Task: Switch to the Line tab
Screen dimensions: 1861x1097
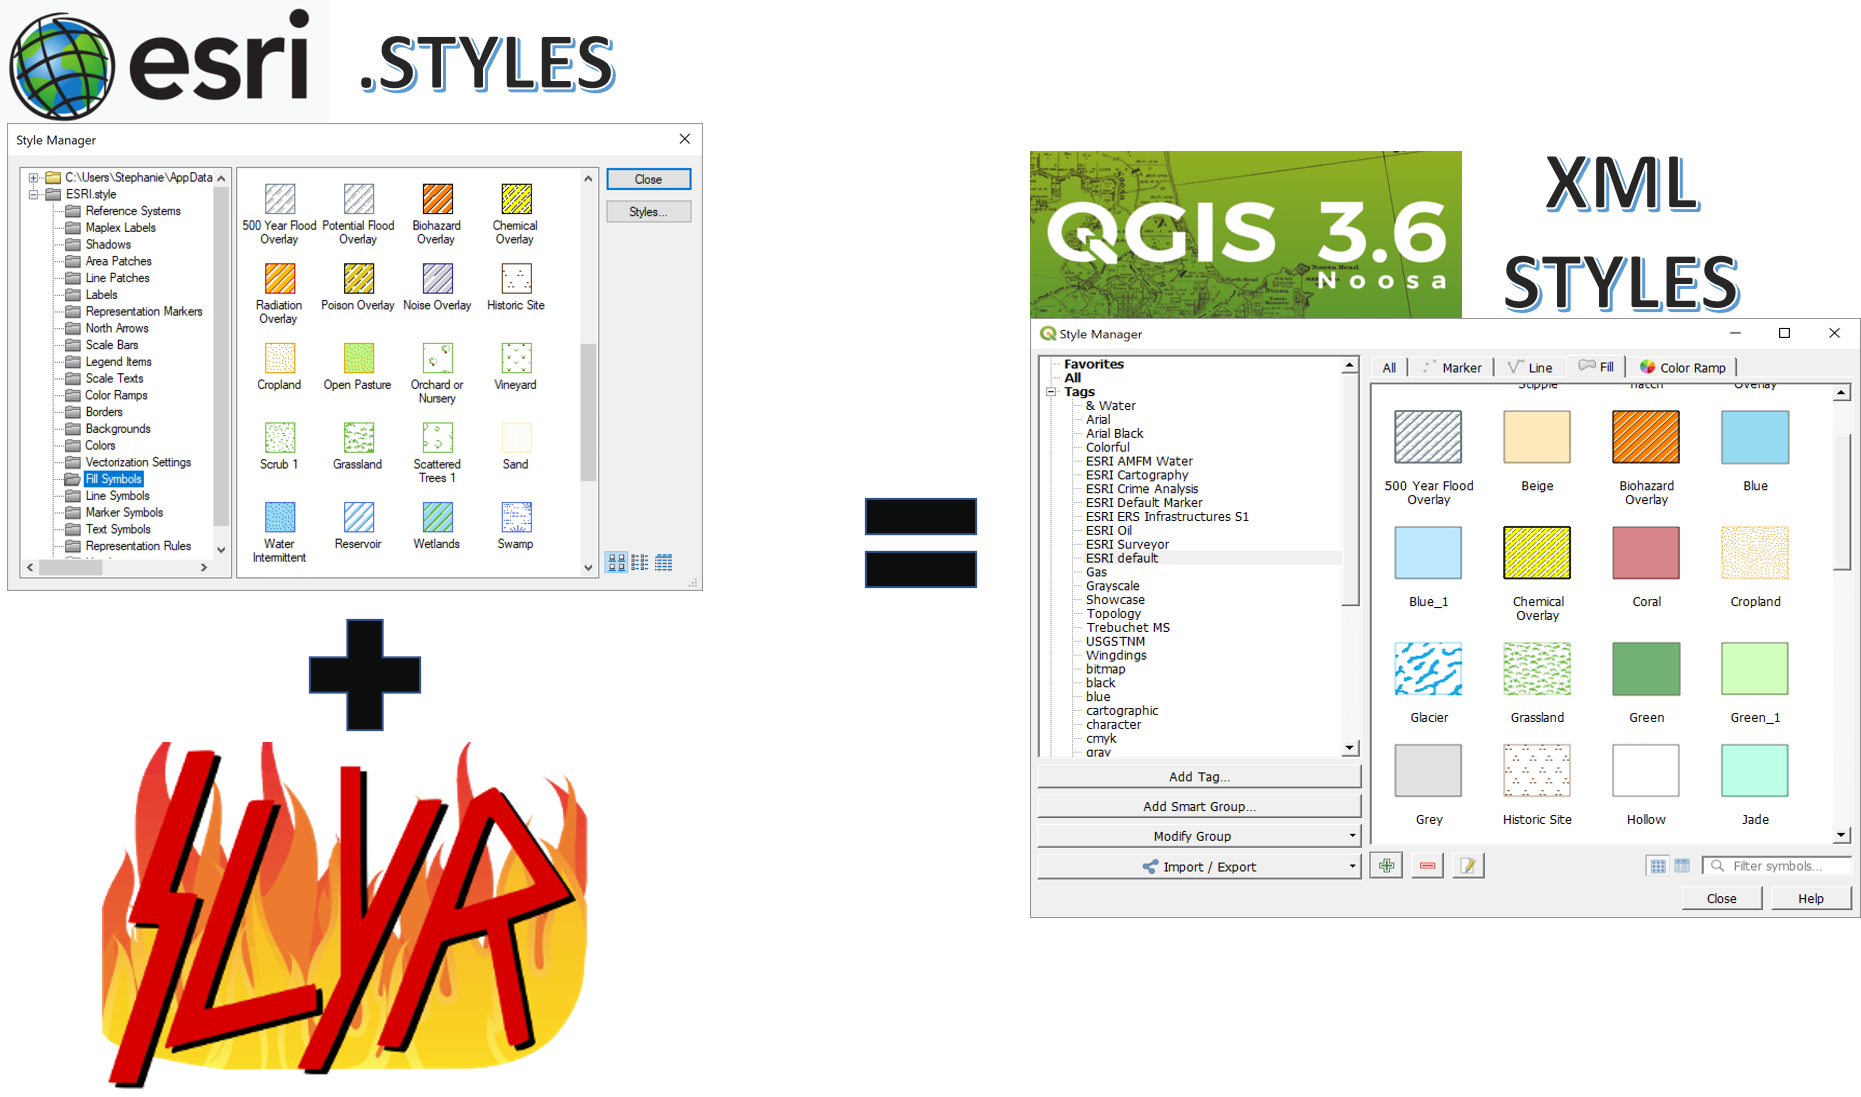Action: pyautogui.click(x=1530, y=368)
